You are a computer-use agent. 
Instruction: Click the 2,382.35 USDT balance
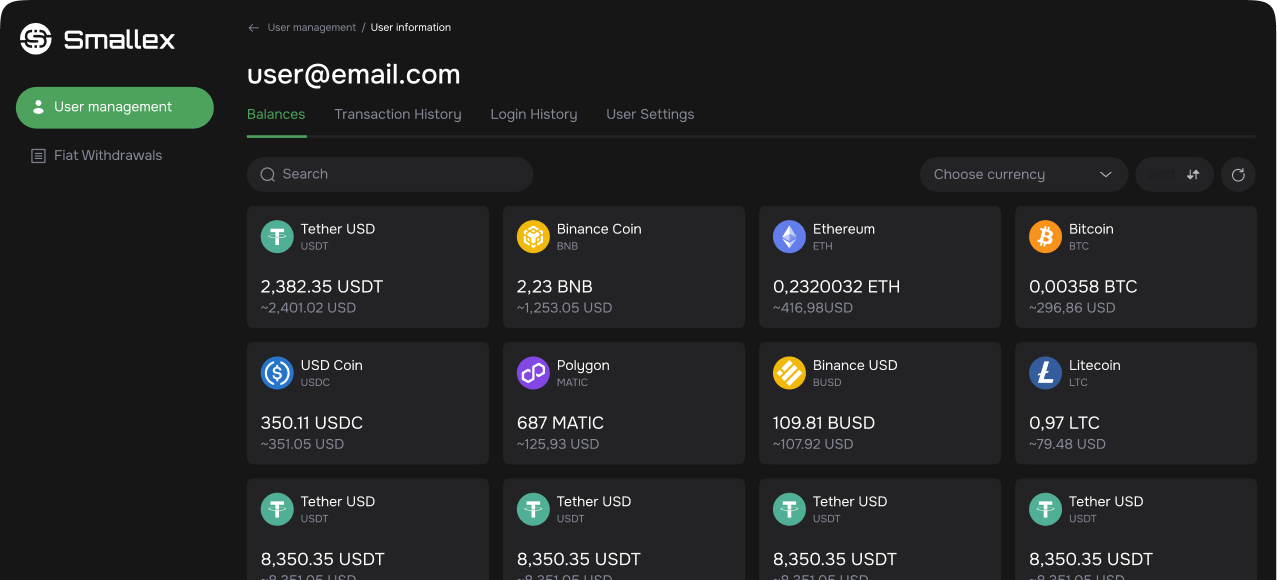322,287
